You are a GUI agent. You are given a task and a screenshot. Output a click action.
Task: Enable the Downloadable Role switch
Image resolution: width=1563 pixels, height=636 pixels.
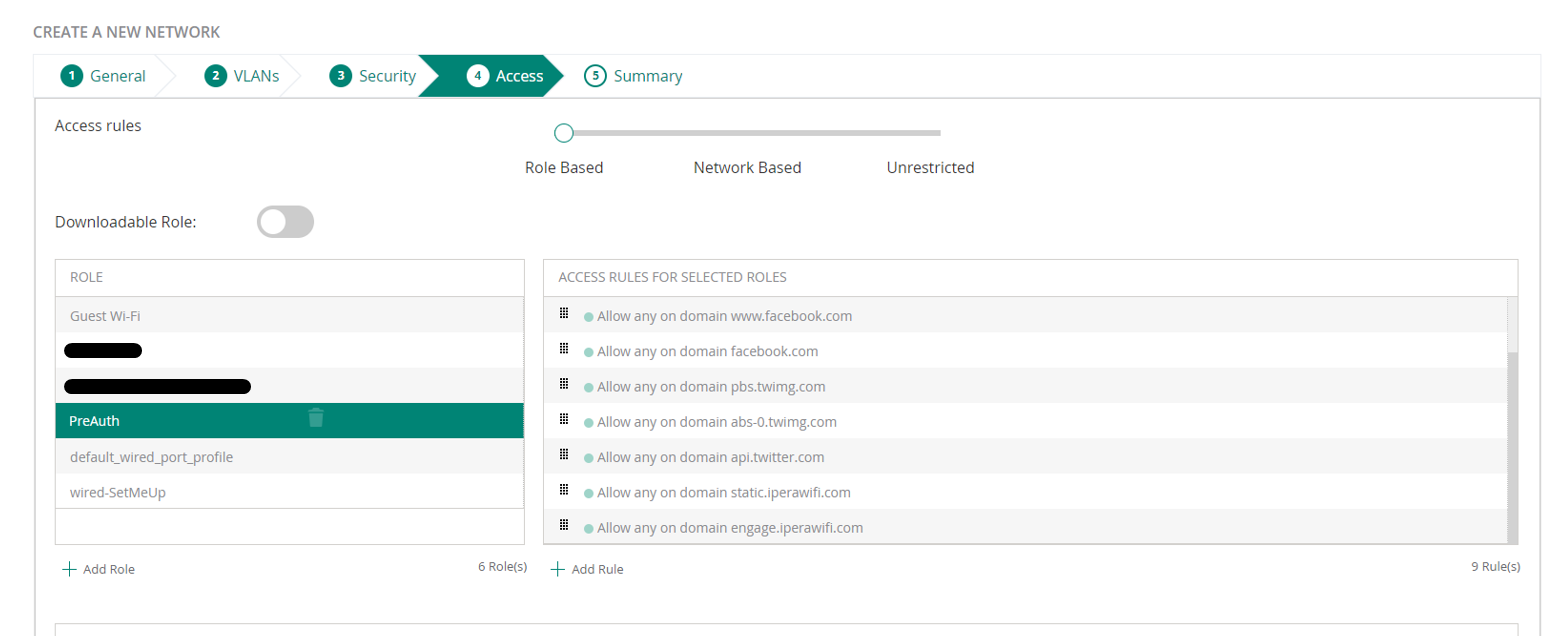click(x=286, y=222)
